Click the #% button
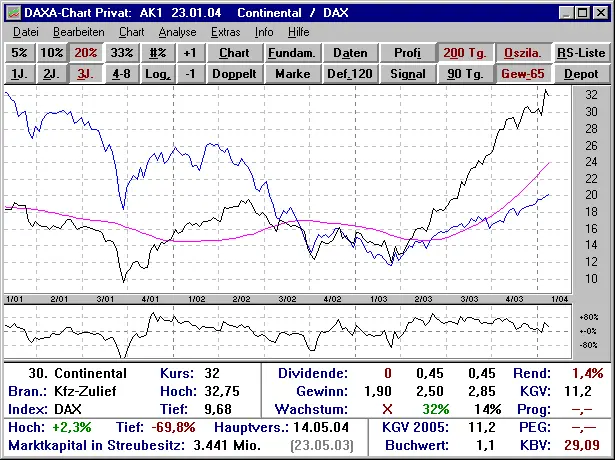The height and width of the screenshot is (460, 615). (158, 53)
